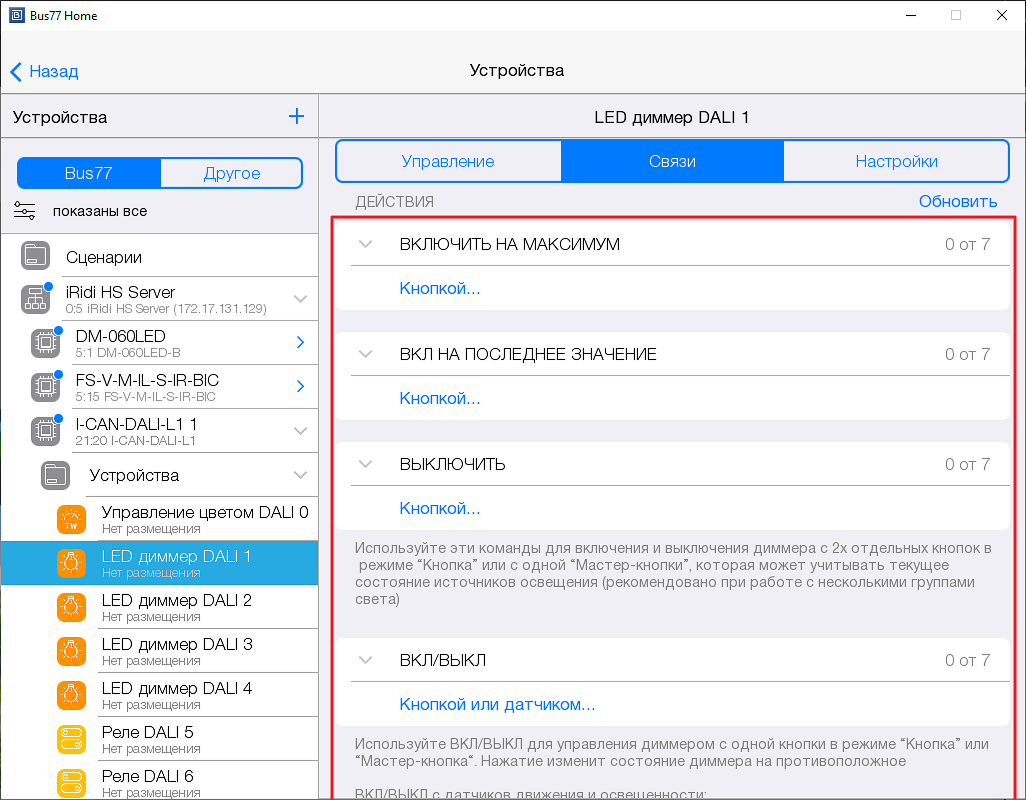Click Кнопкой... under ВКЛ НА ПОСЛЕДНЕЕ ЗНАЧЕНИЕ

point(440,398)
